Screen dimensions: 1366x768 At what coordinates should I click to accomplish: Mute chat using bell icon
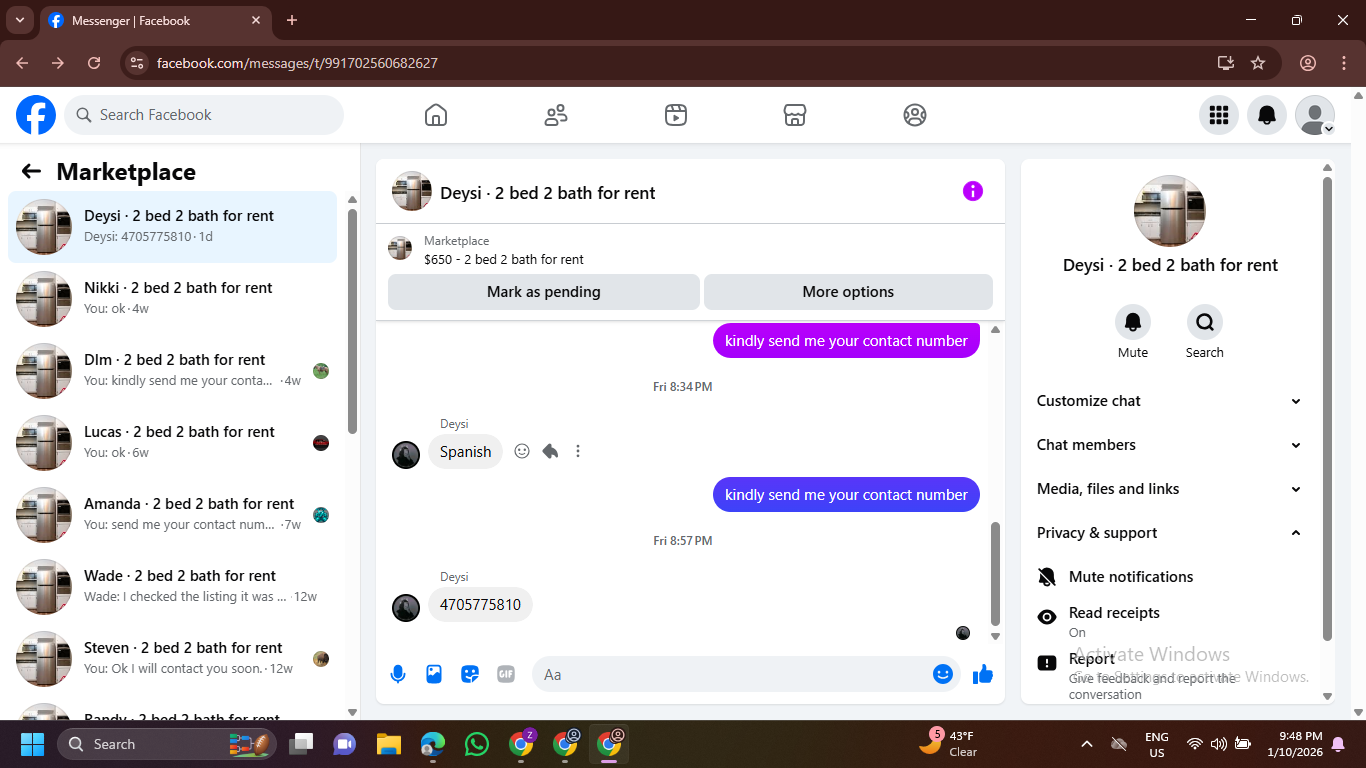pos(1133,322)
